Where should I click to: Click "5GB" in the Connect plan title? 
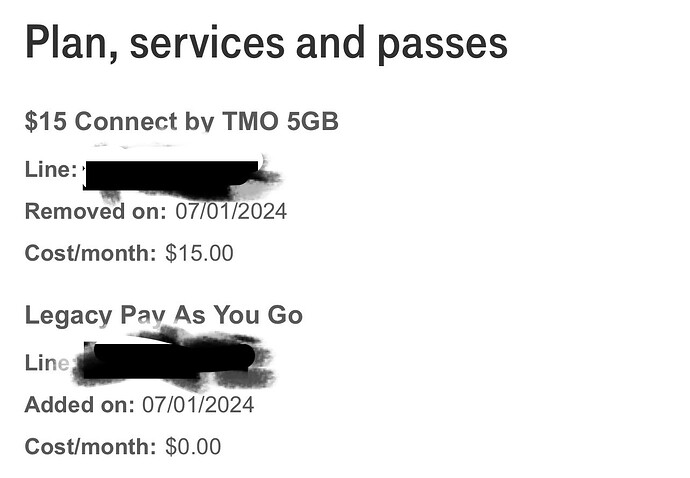click(312, 121)
